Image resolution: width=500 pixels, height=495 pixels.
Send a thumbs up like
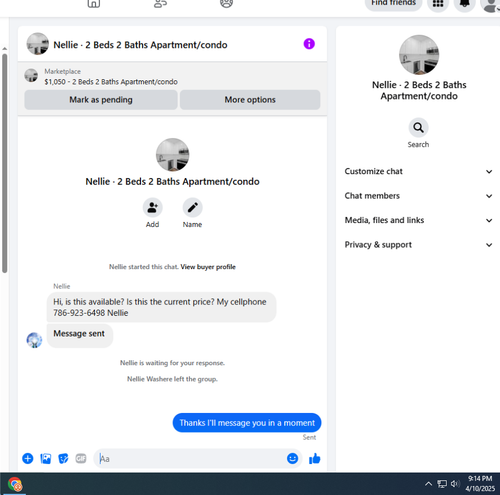[314, 459]
